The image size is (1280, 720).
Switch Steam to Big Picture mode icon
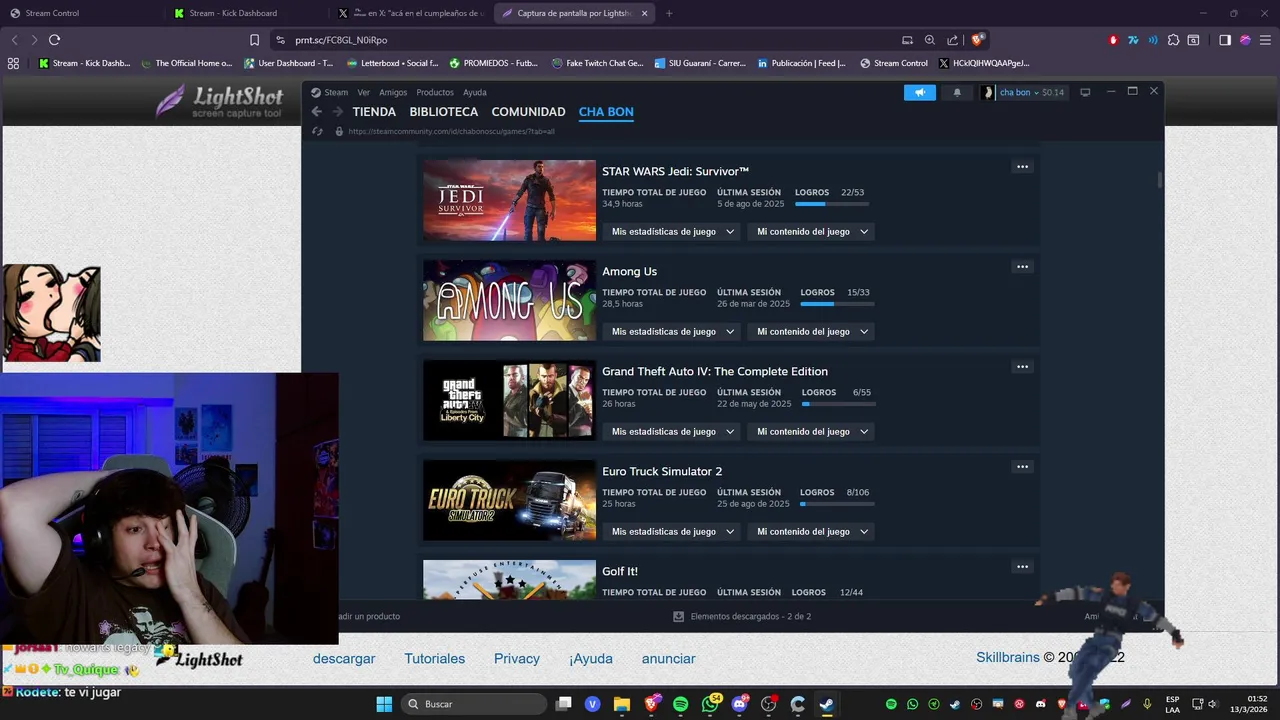pyautogui.click(x=1085, y=92)
